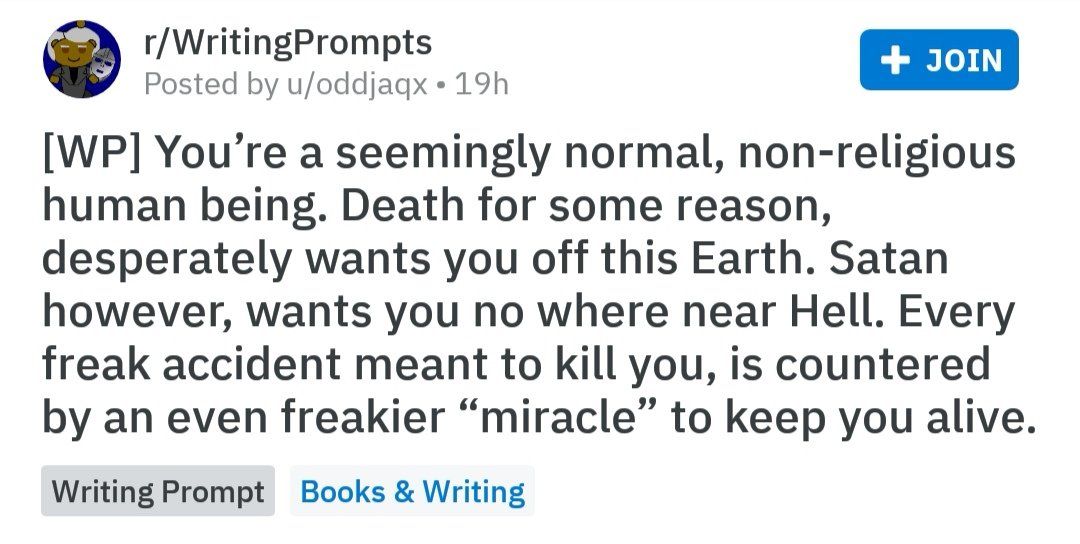Click the 19h post timestamp
This screenshot has height=544, width=1080.
tap(481, 83)
